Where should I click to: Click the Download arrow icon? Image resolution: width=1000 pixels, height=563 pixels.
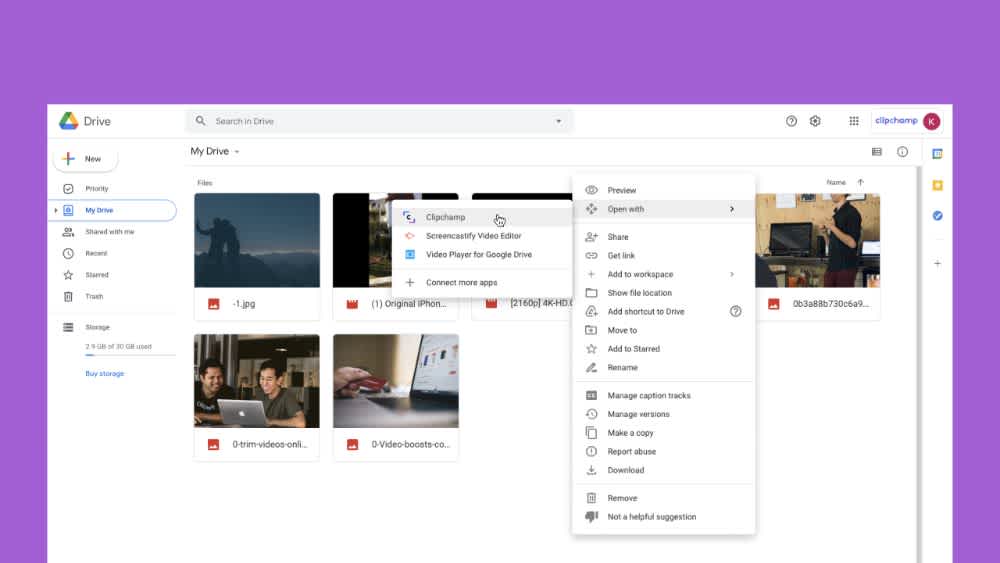click(x=591, y=470)
